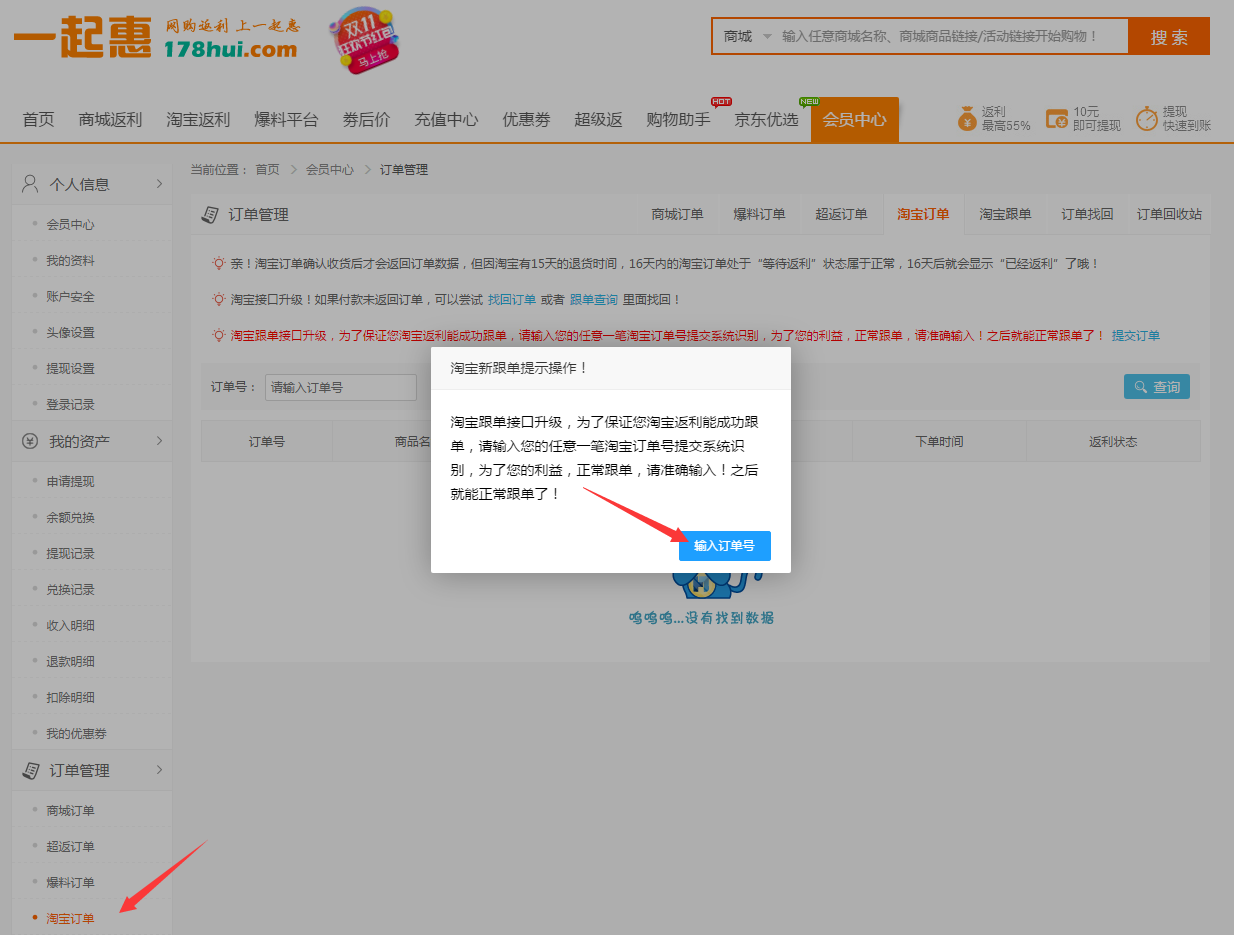Open 券后价 in the navigation bar

367,120
